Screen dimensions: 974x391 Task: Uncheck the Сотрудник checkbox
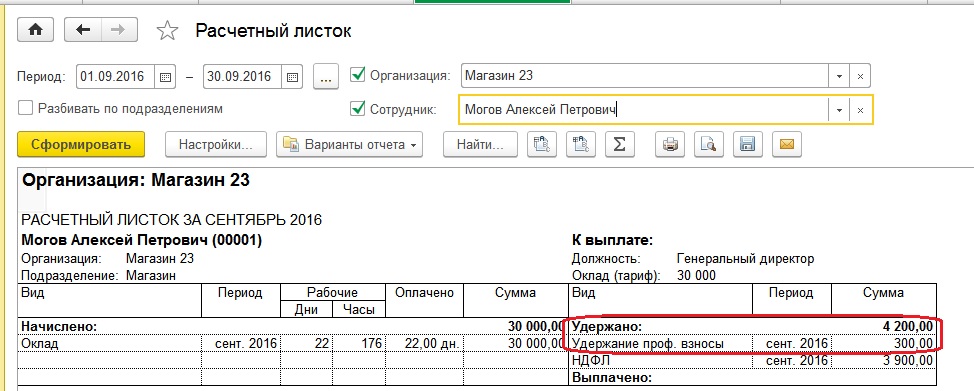(358, 109)
